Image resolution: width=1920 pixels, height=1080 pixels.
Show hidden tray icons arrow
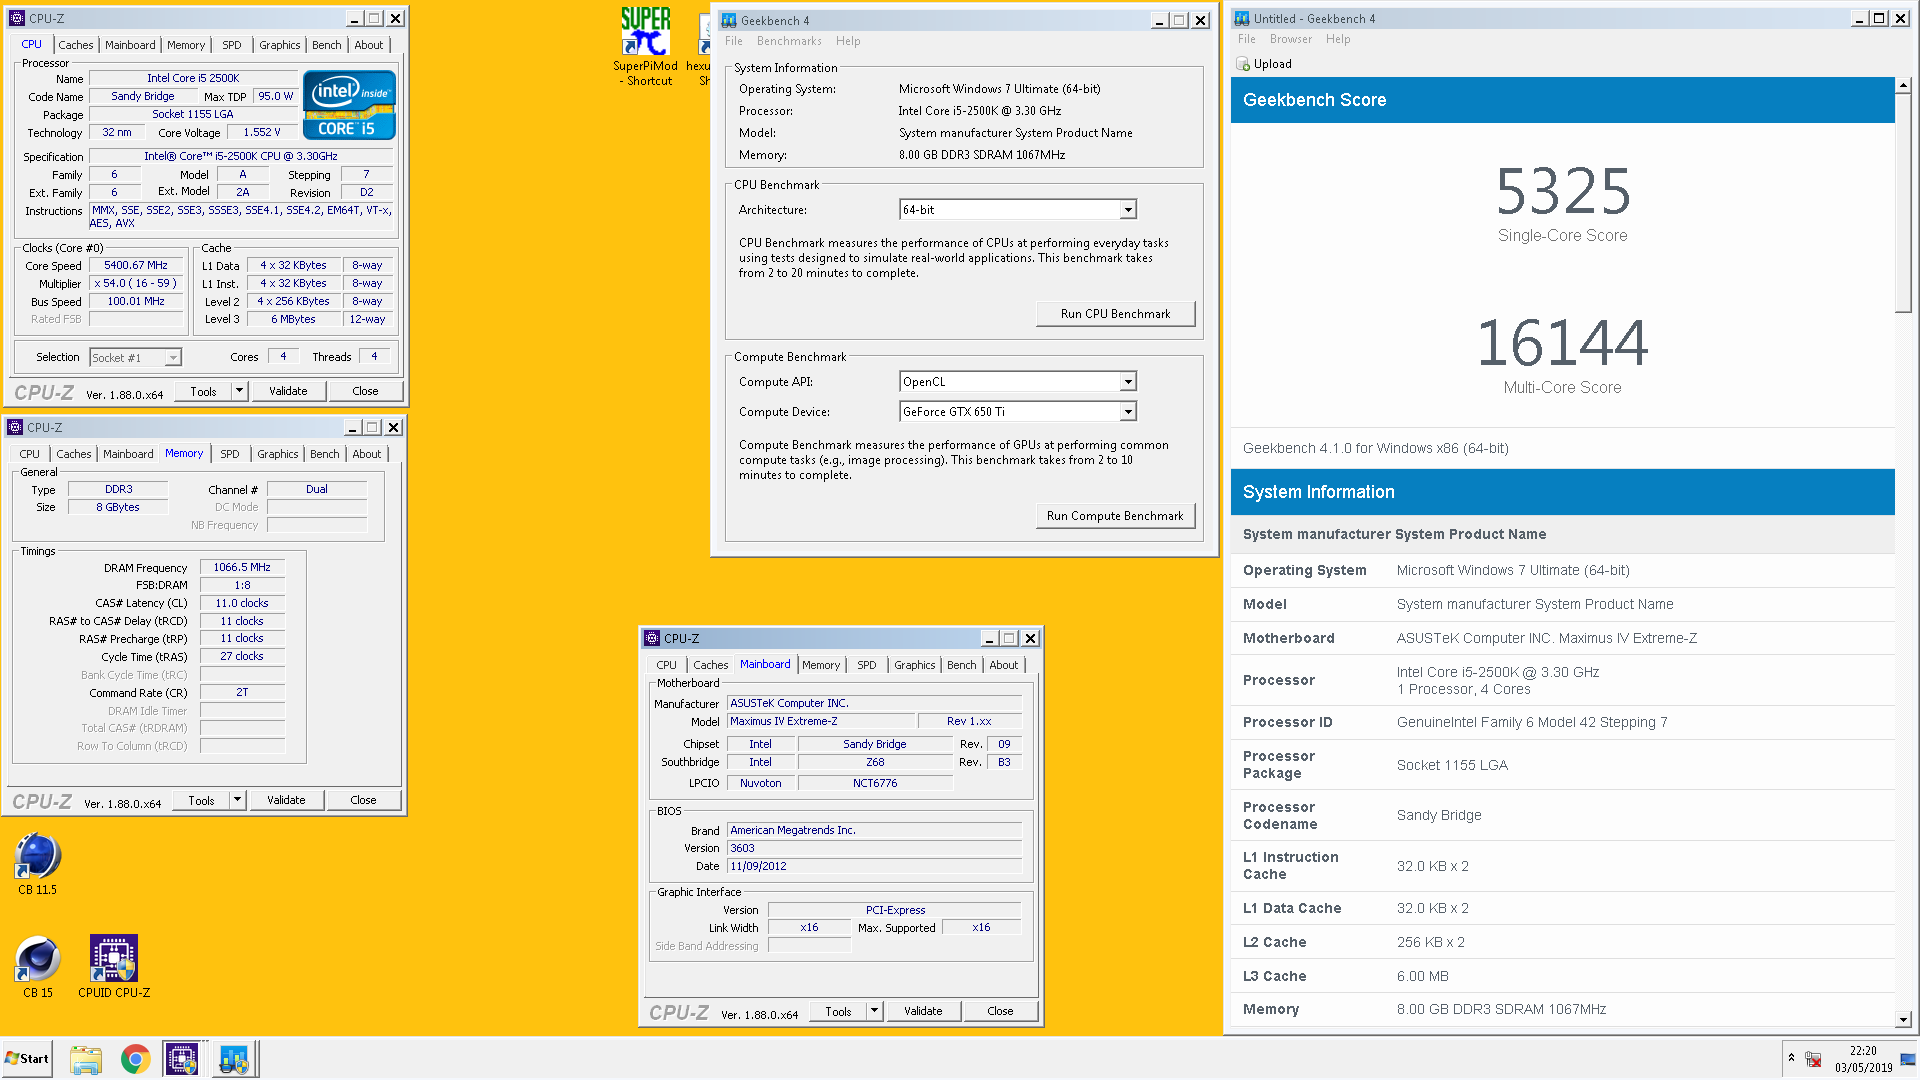(x=1791, y=1058)
